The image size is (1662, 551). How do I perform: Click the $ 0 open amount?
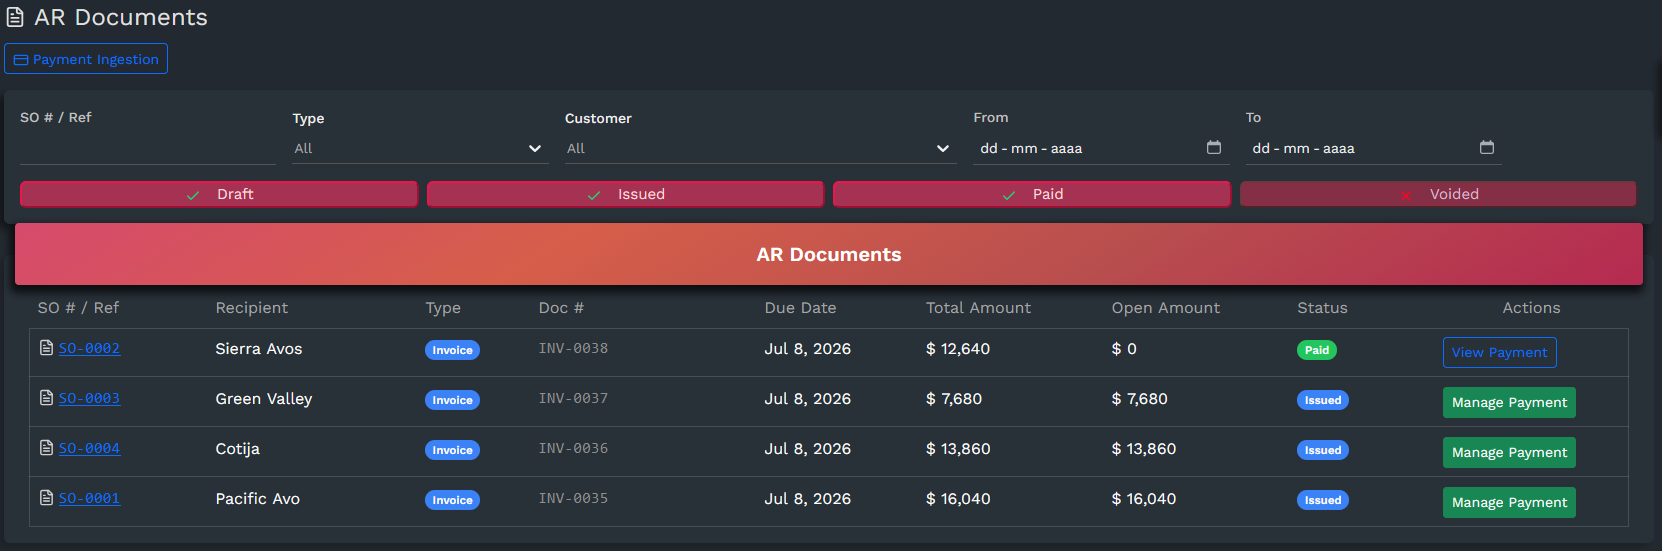coord(1124,349)
